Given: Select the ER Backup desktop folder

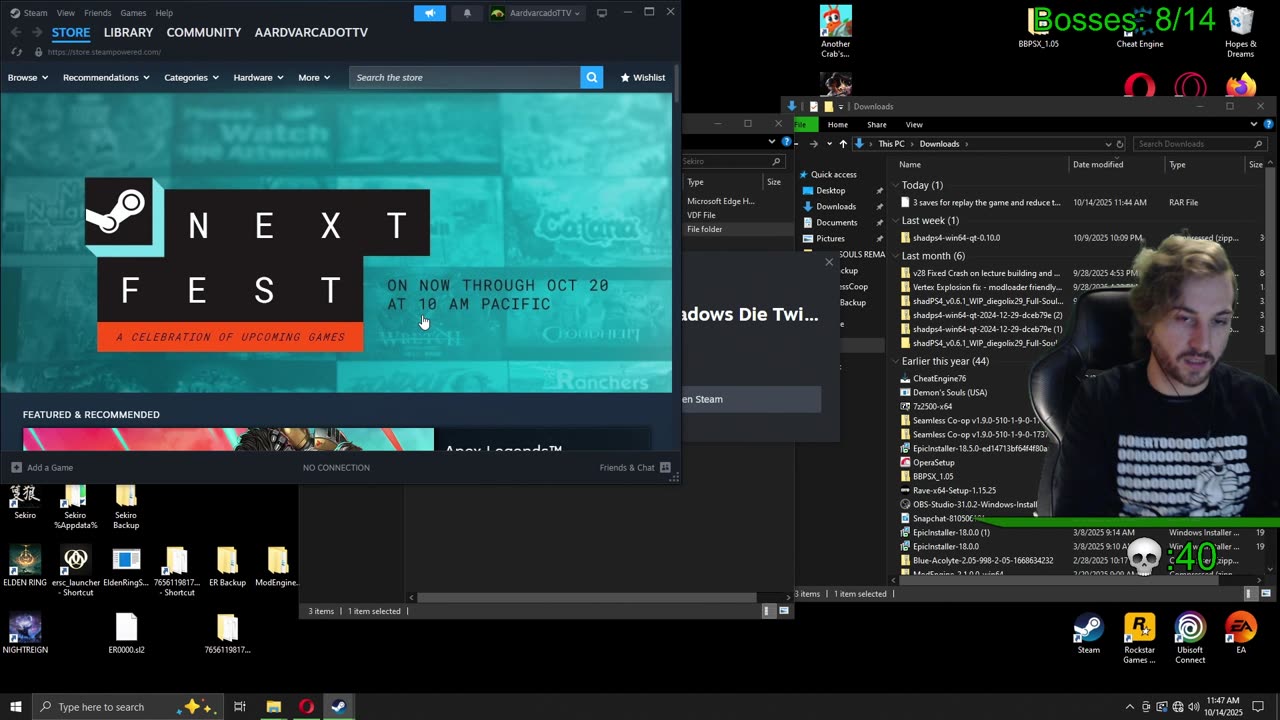Looking at the screenshot, I should 227,566.
